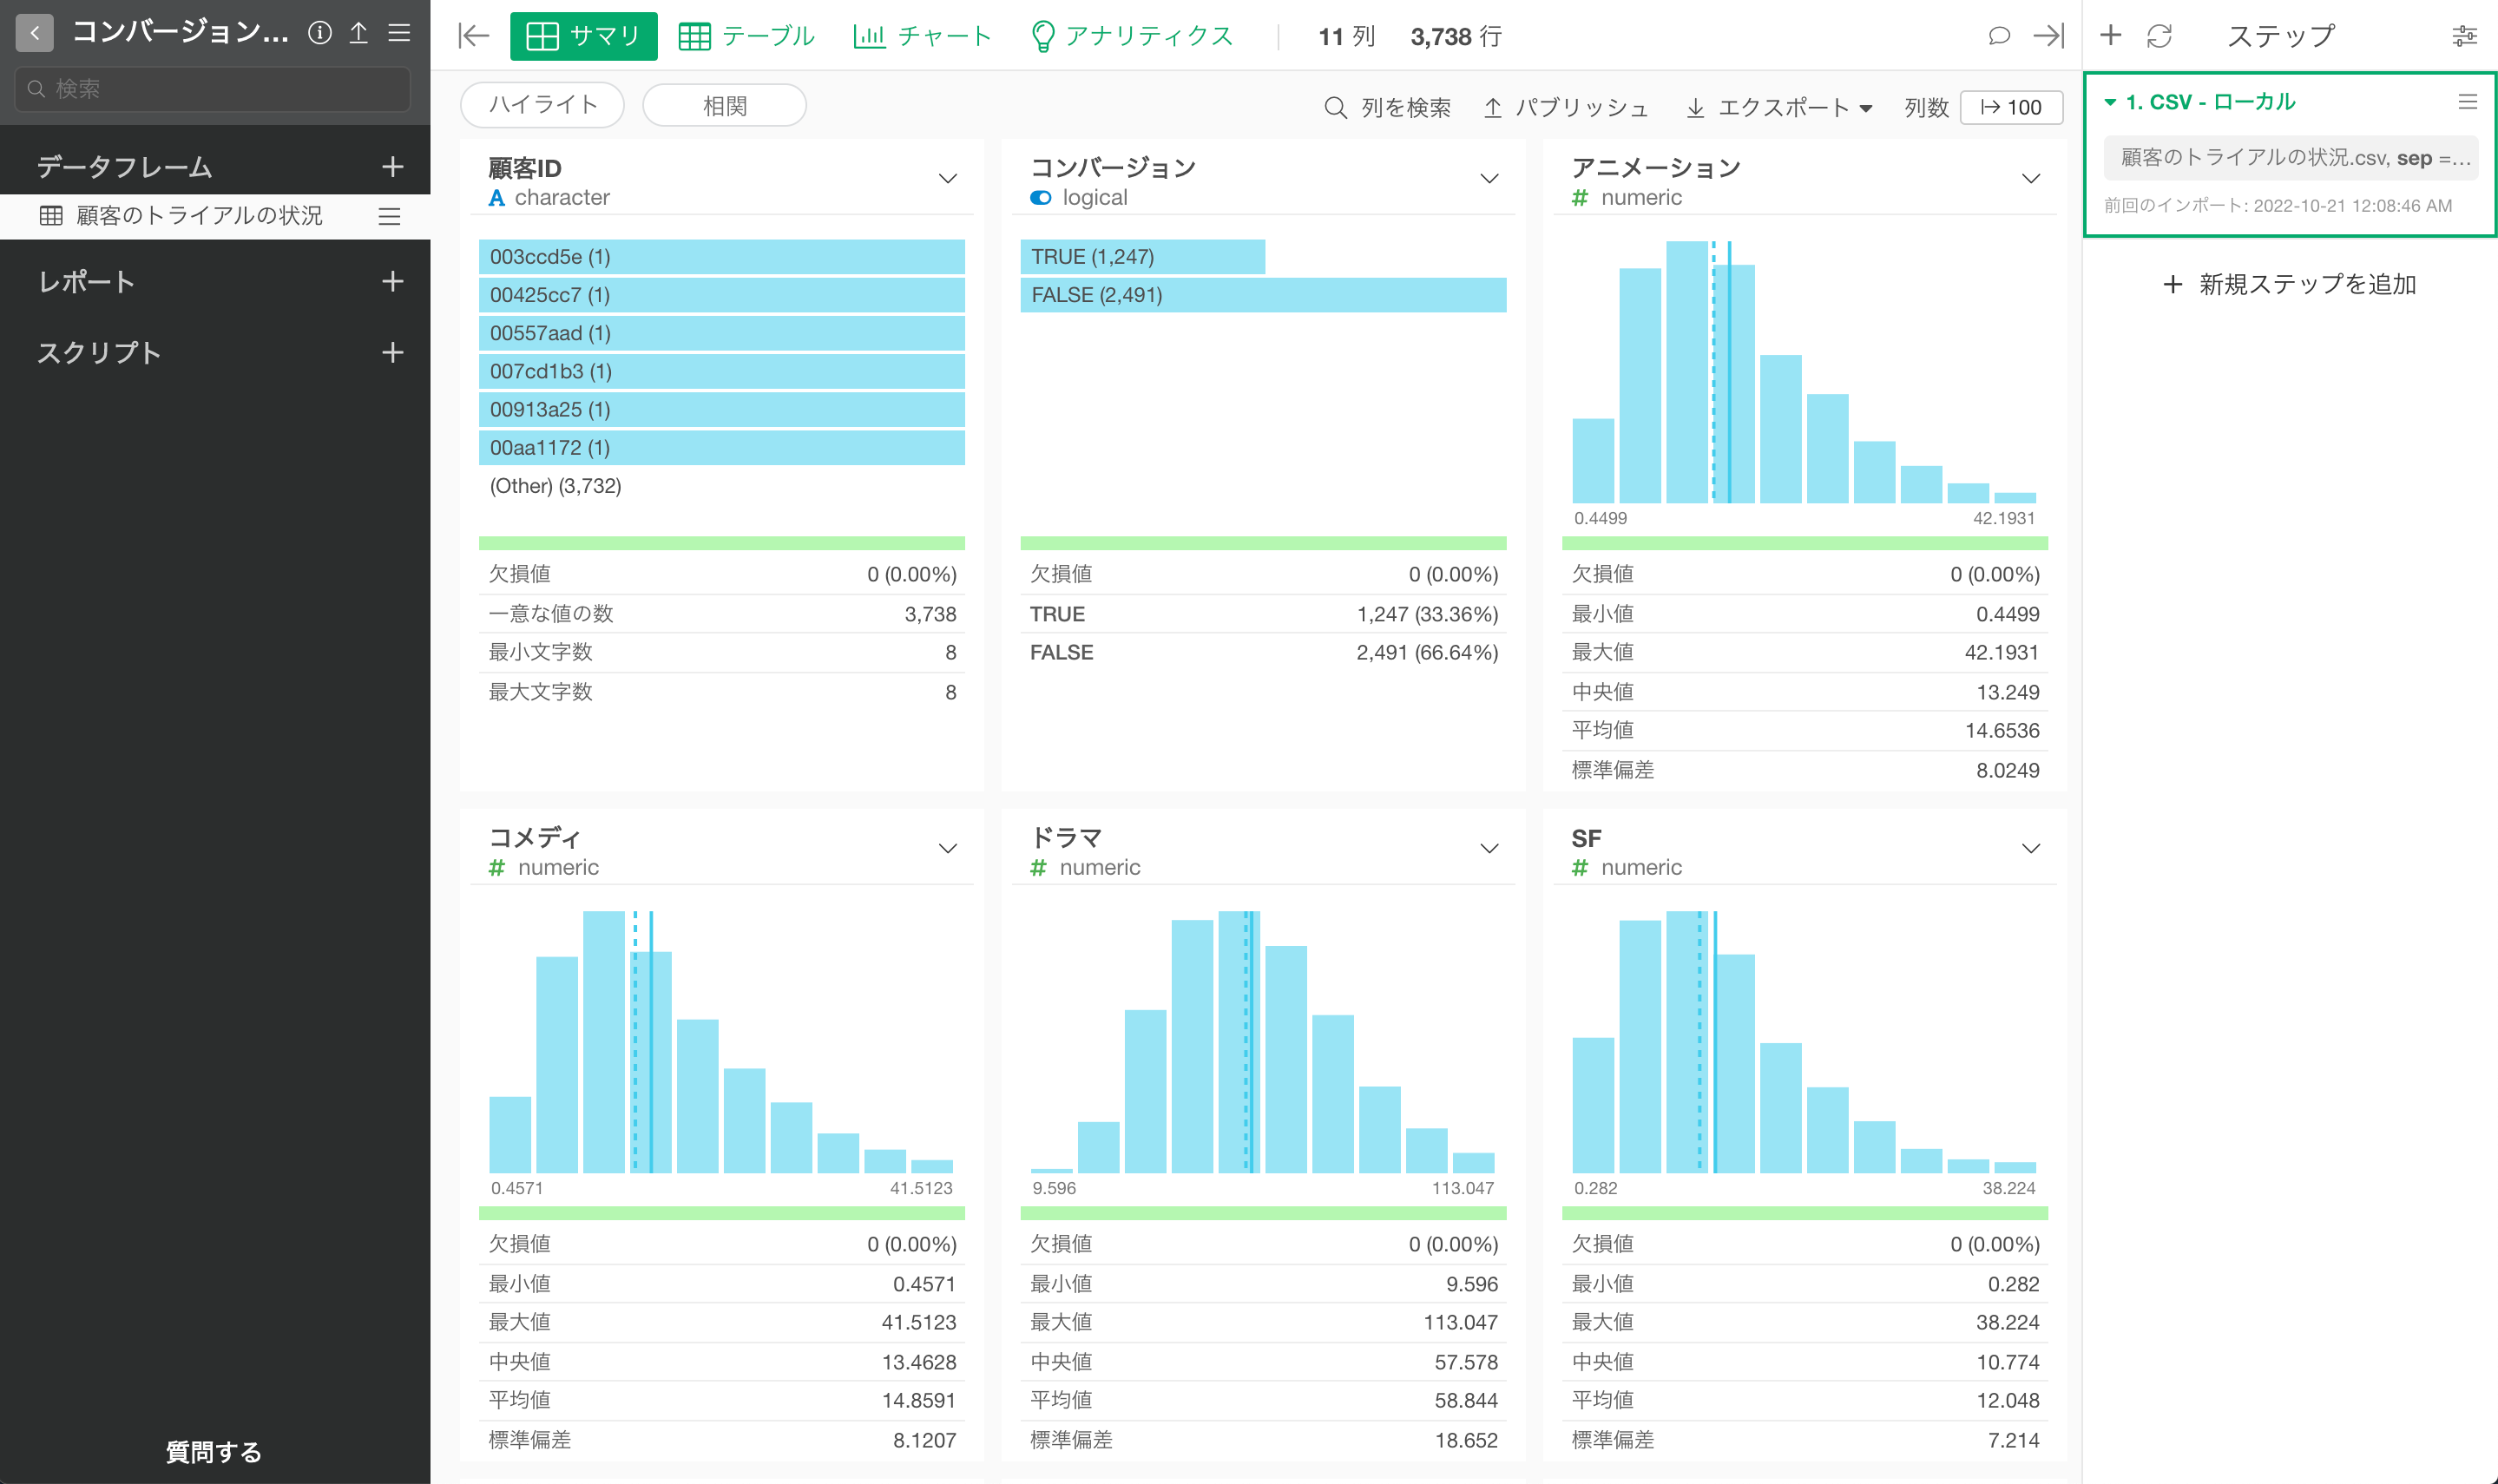
Task: Select the 007cd1b3 (1) value bar
Action: coord(721,371)
